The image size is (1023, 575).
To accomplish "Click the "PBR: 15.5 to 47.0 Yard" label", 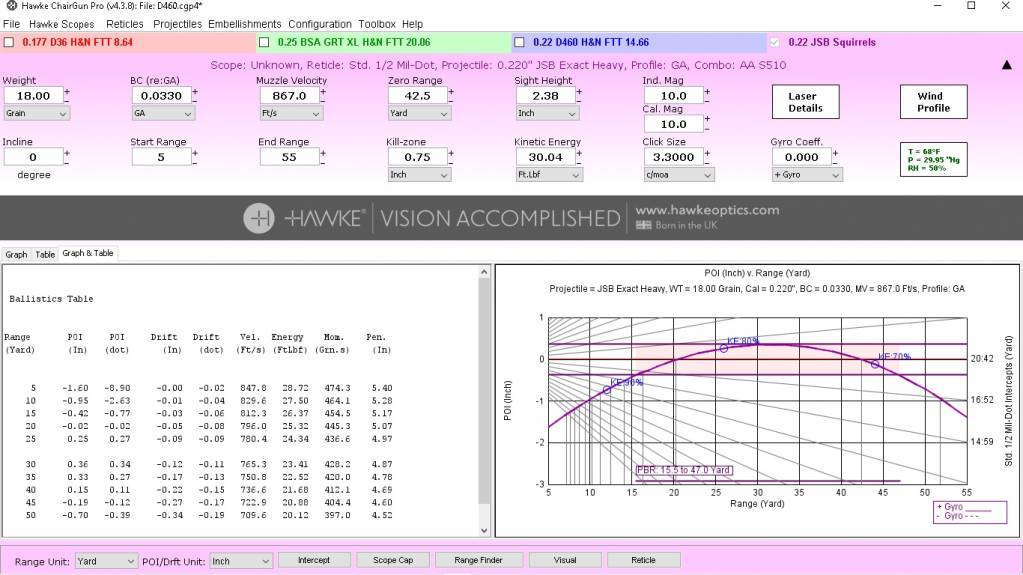I will [x=684, y=470].
